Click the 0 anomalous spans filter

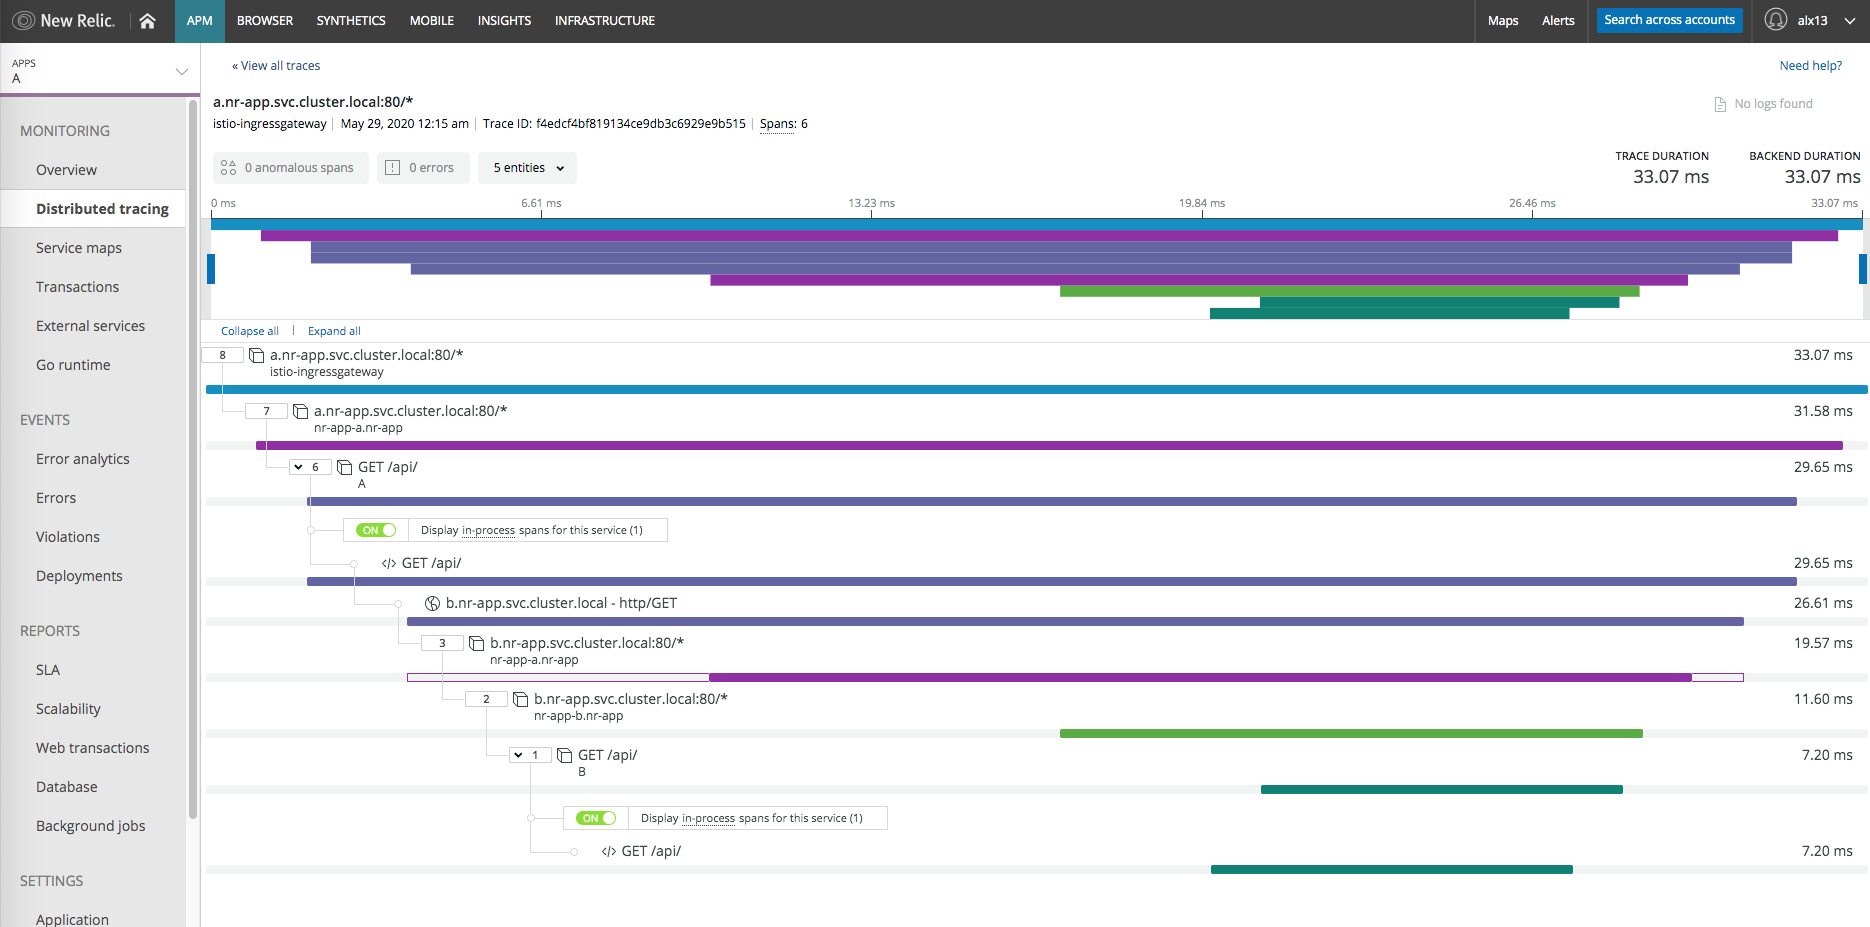tap(291, 168)
